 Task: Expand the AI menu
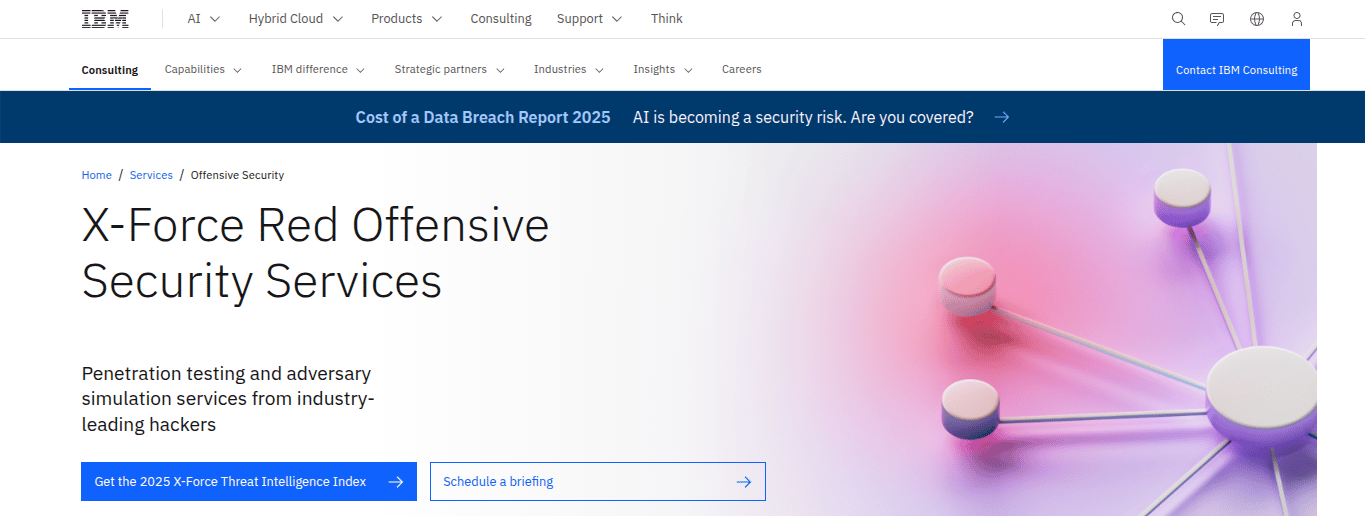point(204,19)
